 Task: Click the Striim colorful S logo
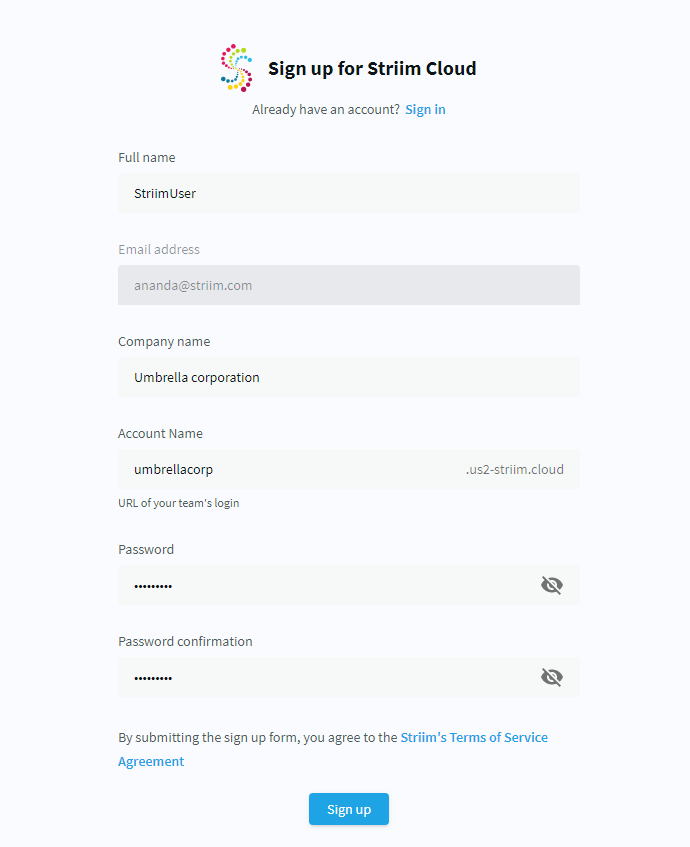click(x=236, y=68)
